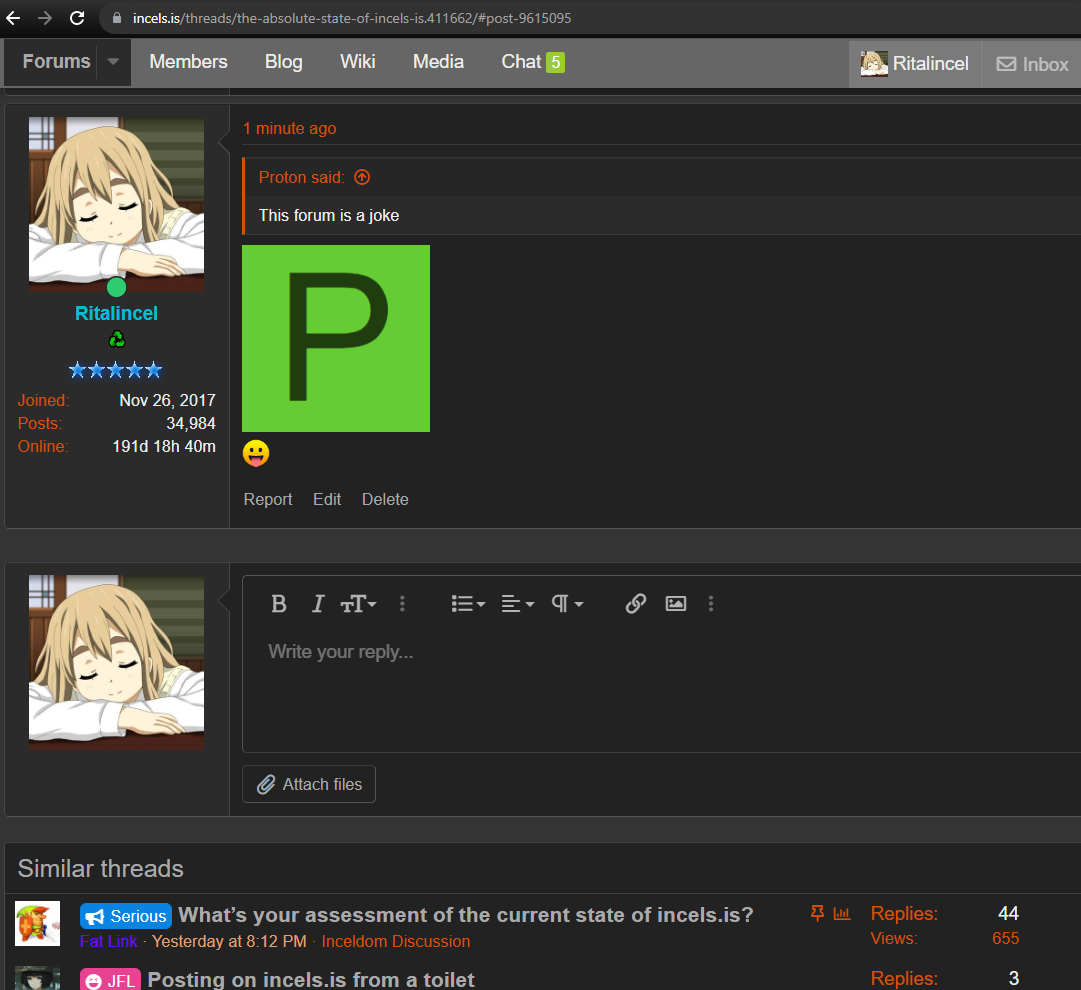1081x990 pixels.
Task: Open the Inceldom Discussion forum link
Action: (x=396, y=941)
